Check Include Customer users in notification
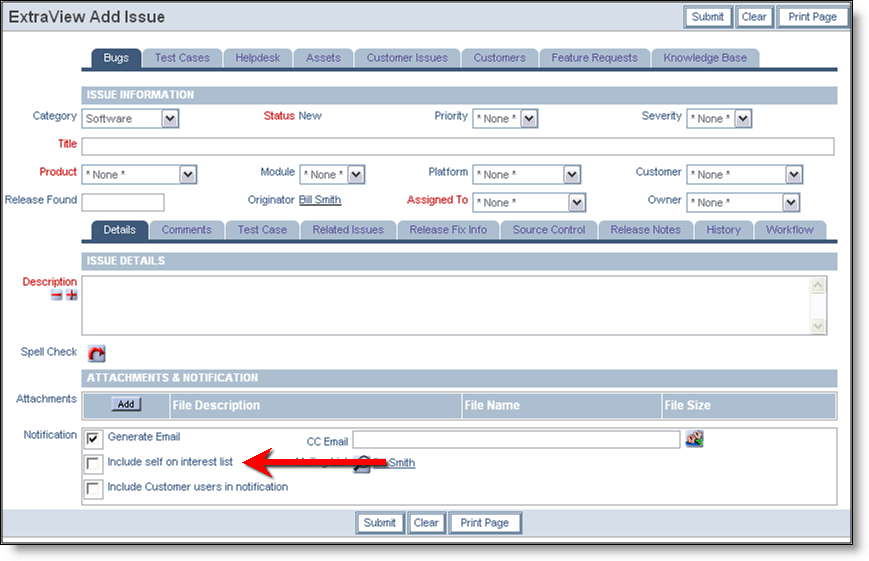The image size is (869, 561). pos(93,488)
